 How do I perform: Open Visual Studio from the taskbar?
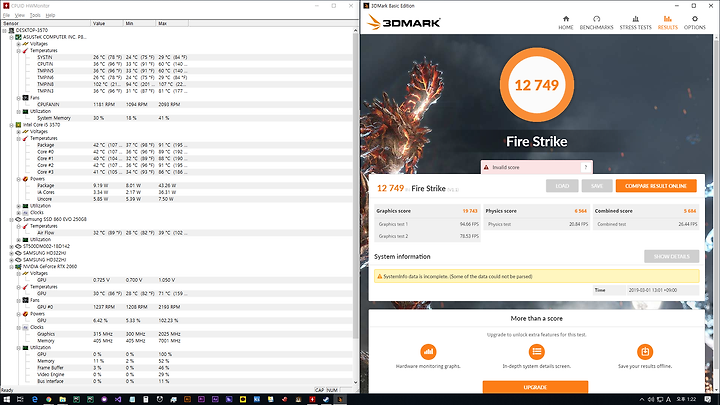coord(118,399)
